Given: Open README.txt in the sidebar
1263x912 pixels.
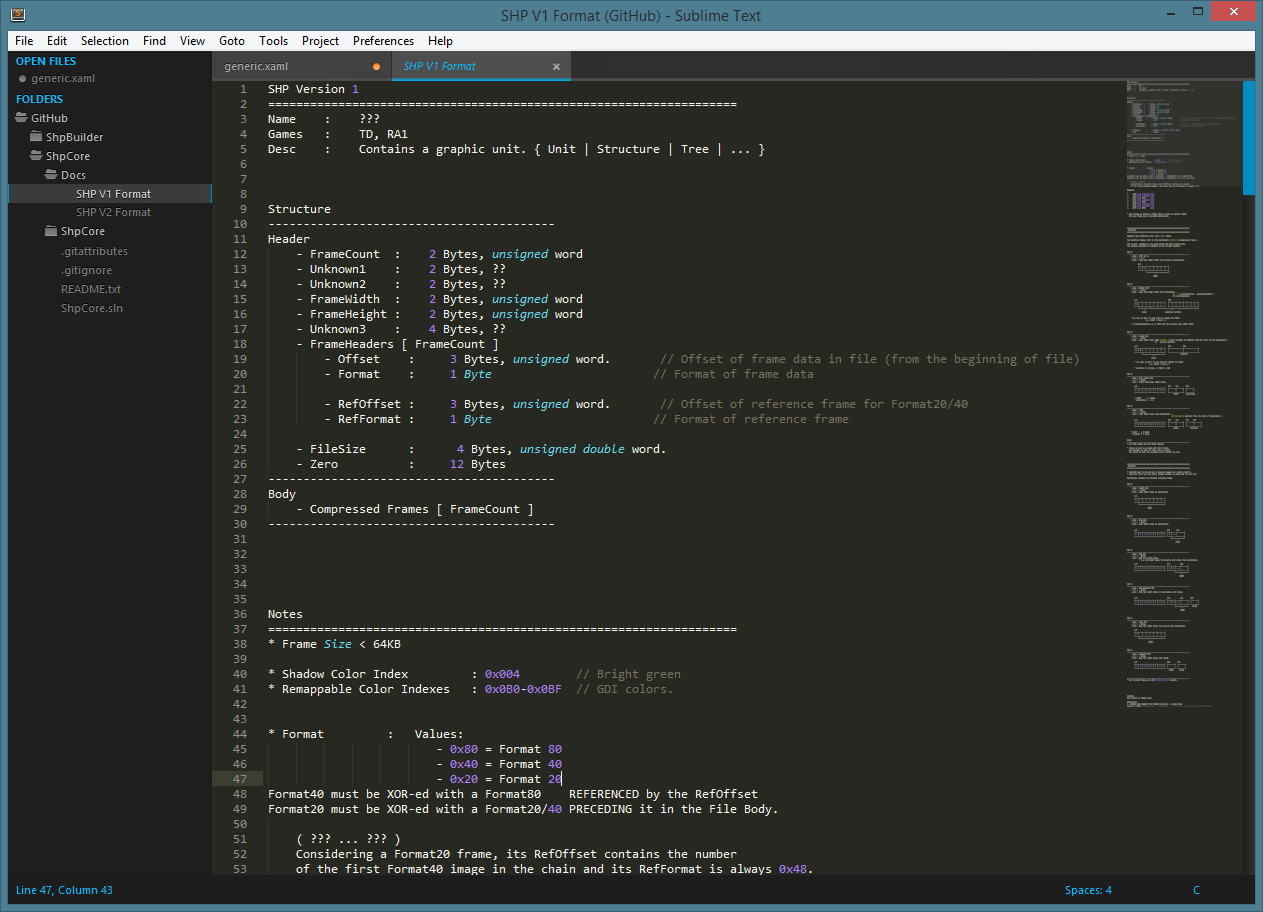Looking at the screenshot, I should coord(90,289).
